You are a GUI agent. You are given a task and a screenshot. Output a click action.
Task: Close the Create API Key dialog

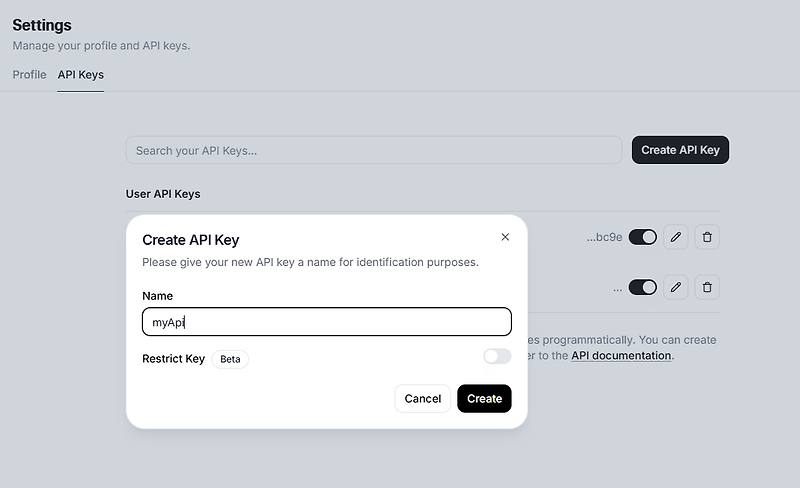point(505,237)
